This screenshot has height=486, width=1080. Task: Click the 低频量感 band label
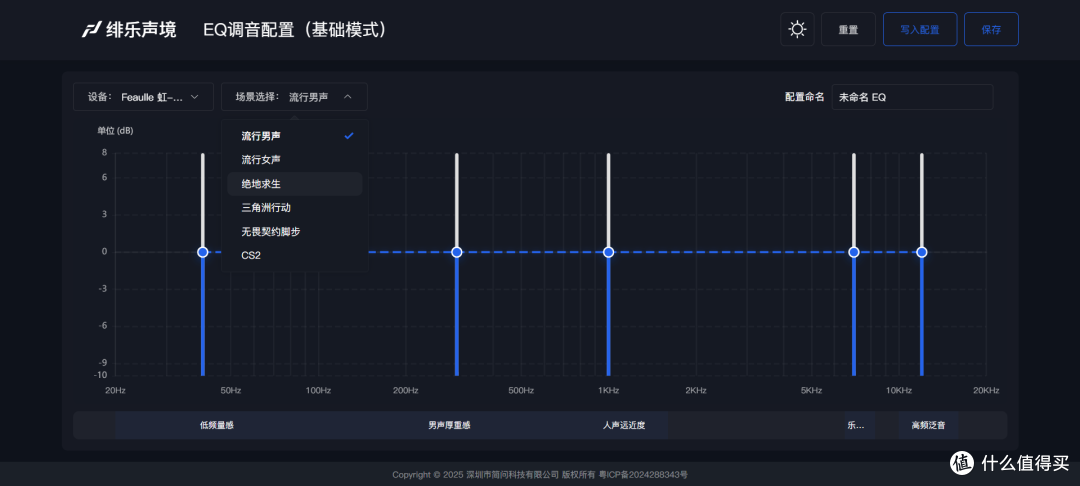pyautogui.click(x=216, y=425)
